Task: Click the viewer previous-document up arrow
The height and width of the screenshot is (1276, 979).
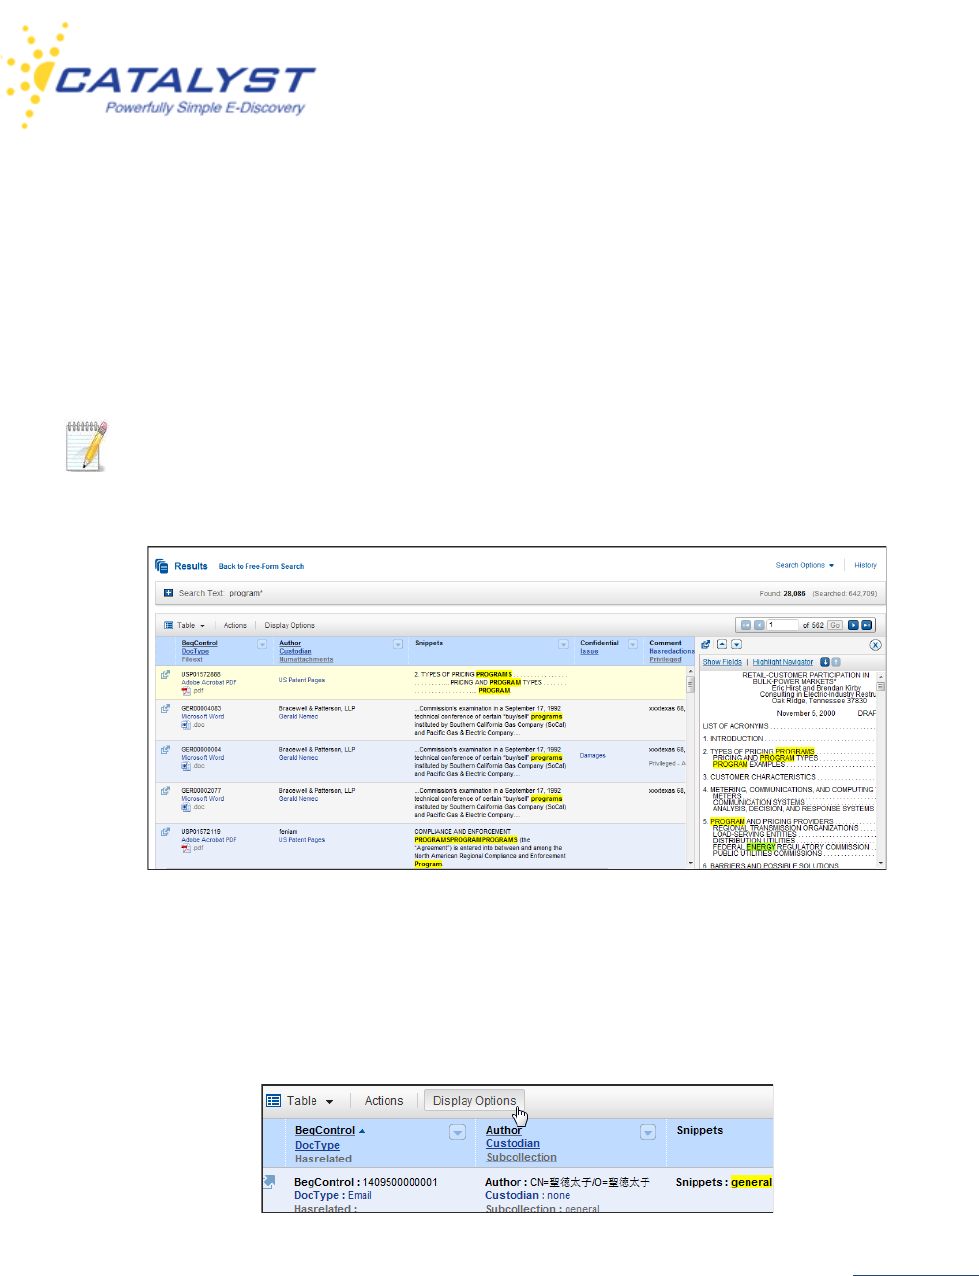Action: pyautogui.click(x=722, y=645)
